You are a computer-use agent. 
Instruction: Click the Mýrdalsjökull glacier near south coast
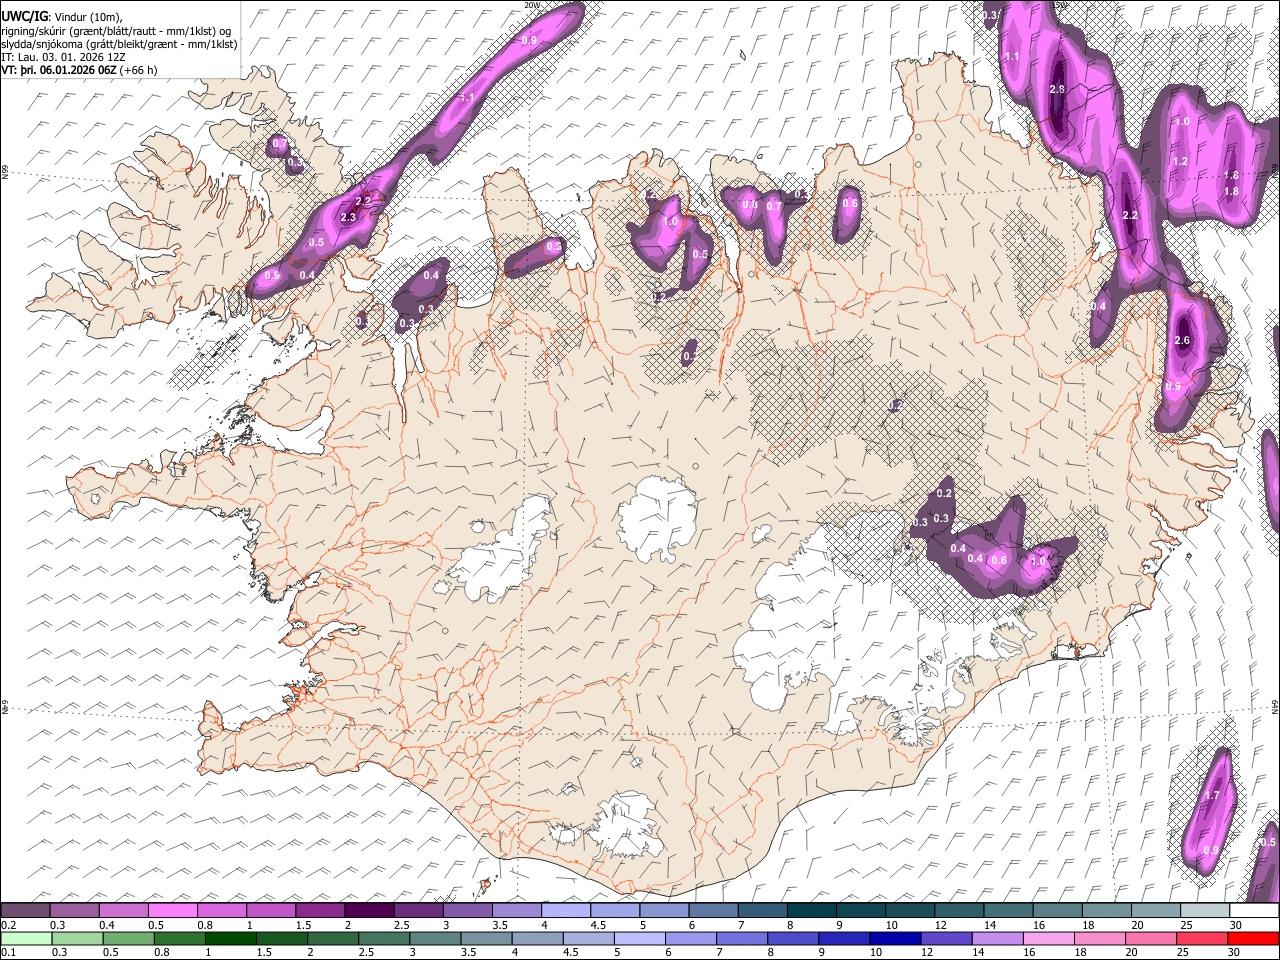pyautogui.click(x=625, y=826)
